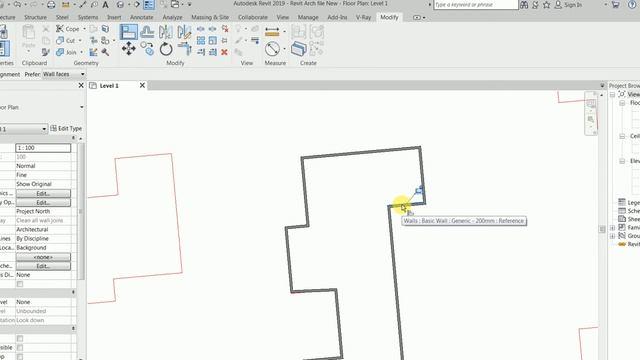Select the Move tool
Viewport: 640px width, 360px height.
coord(129,49)
